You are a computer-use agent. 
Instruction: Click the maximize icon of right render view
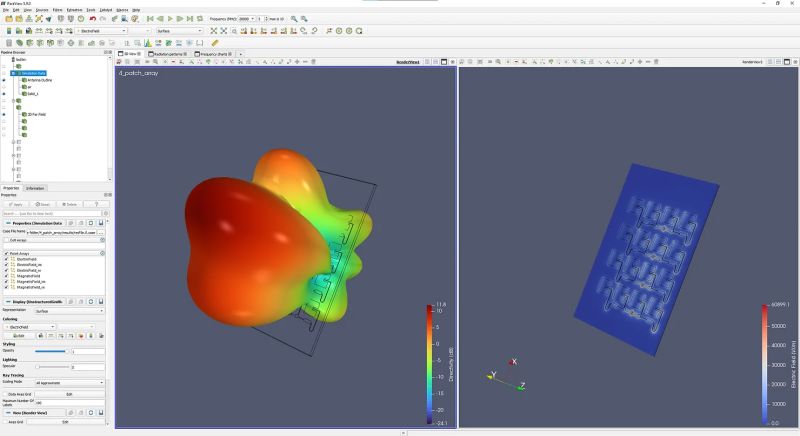[x=787, y=62]
